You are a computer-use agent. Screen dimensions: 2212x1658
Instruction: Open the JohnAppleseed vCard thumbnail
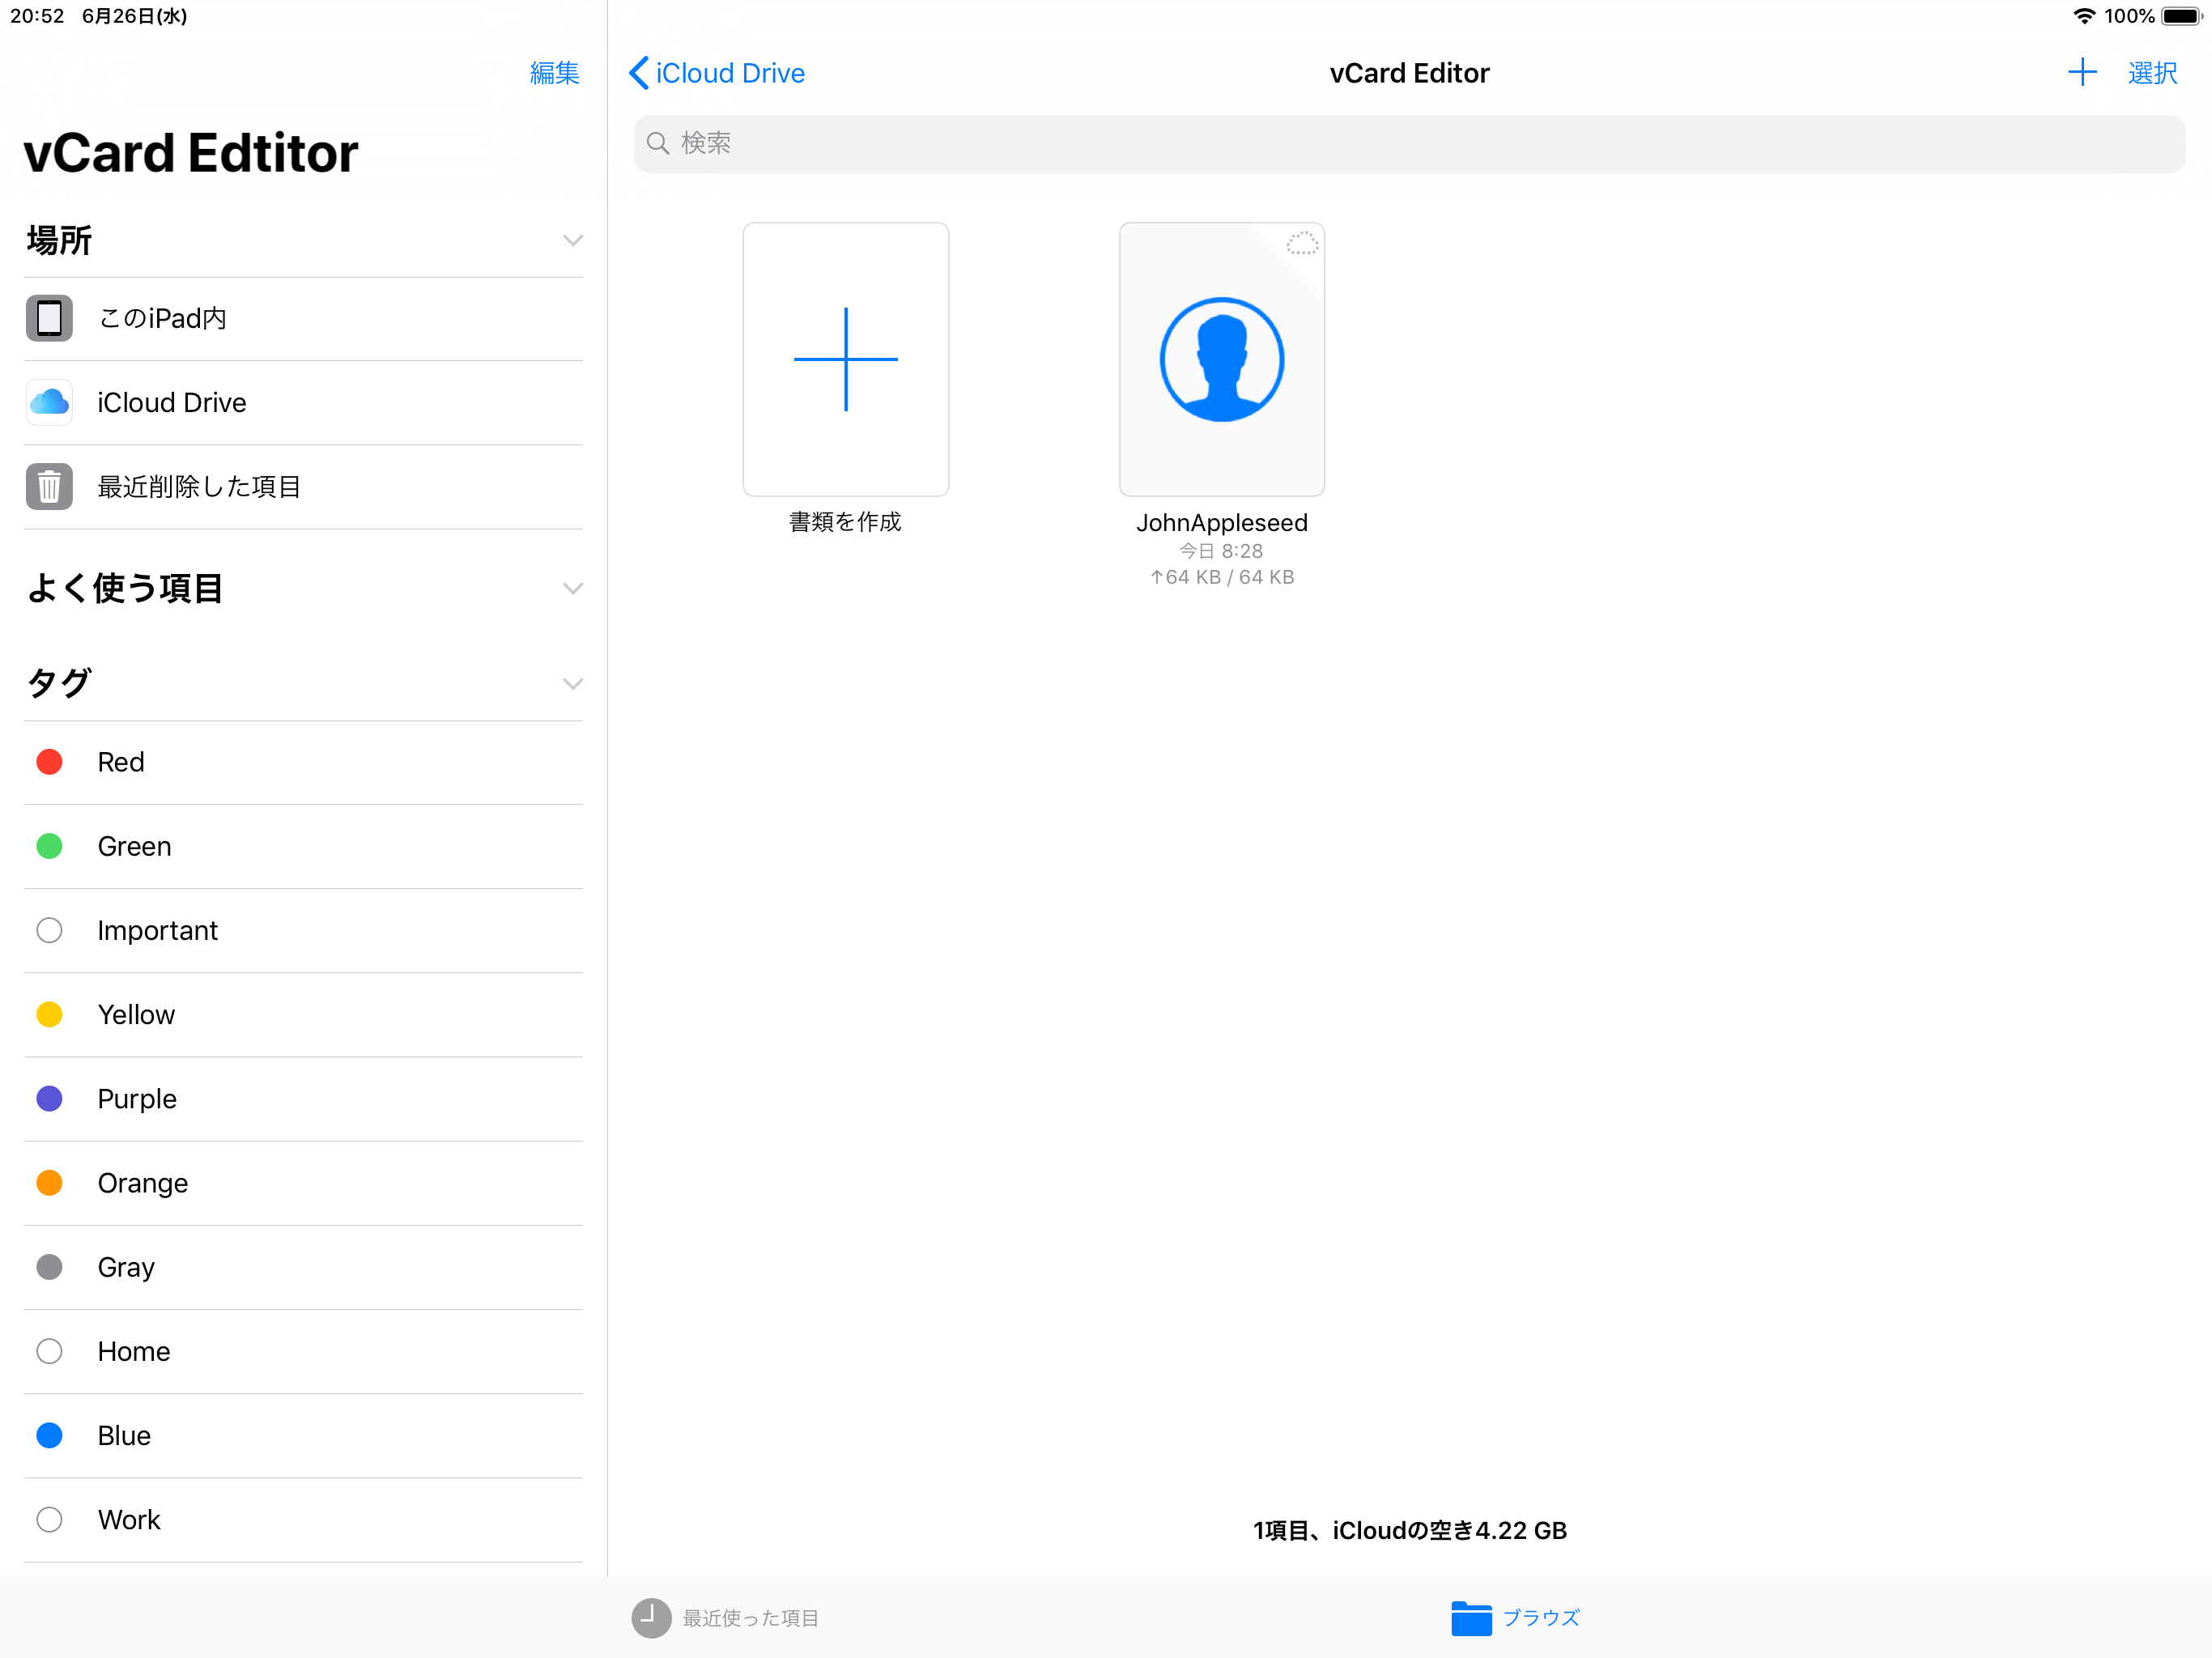pyautogui.click(x=1221, y=359)
